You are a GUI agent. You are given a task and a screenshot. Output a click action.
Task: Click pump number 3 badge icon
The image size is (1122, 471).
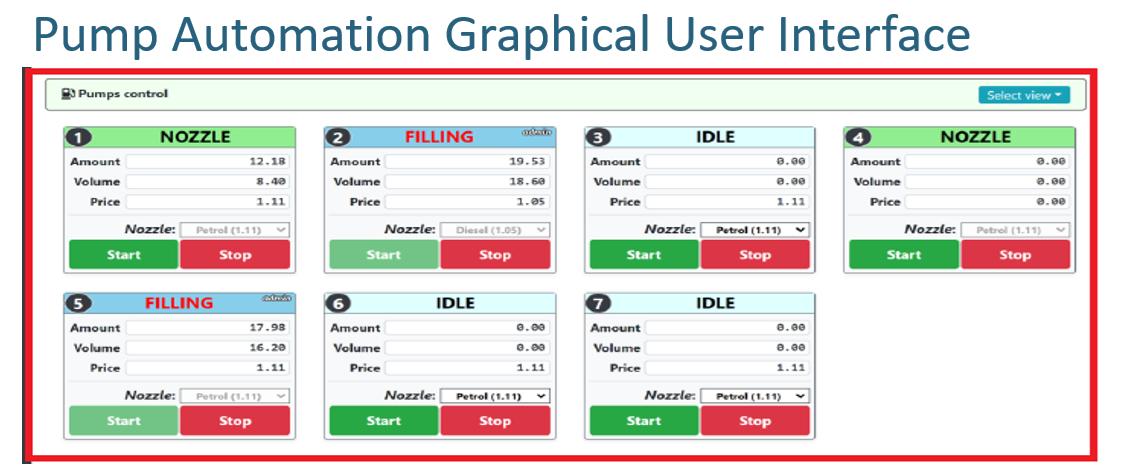pyautogui.click(x=598, y=138)
